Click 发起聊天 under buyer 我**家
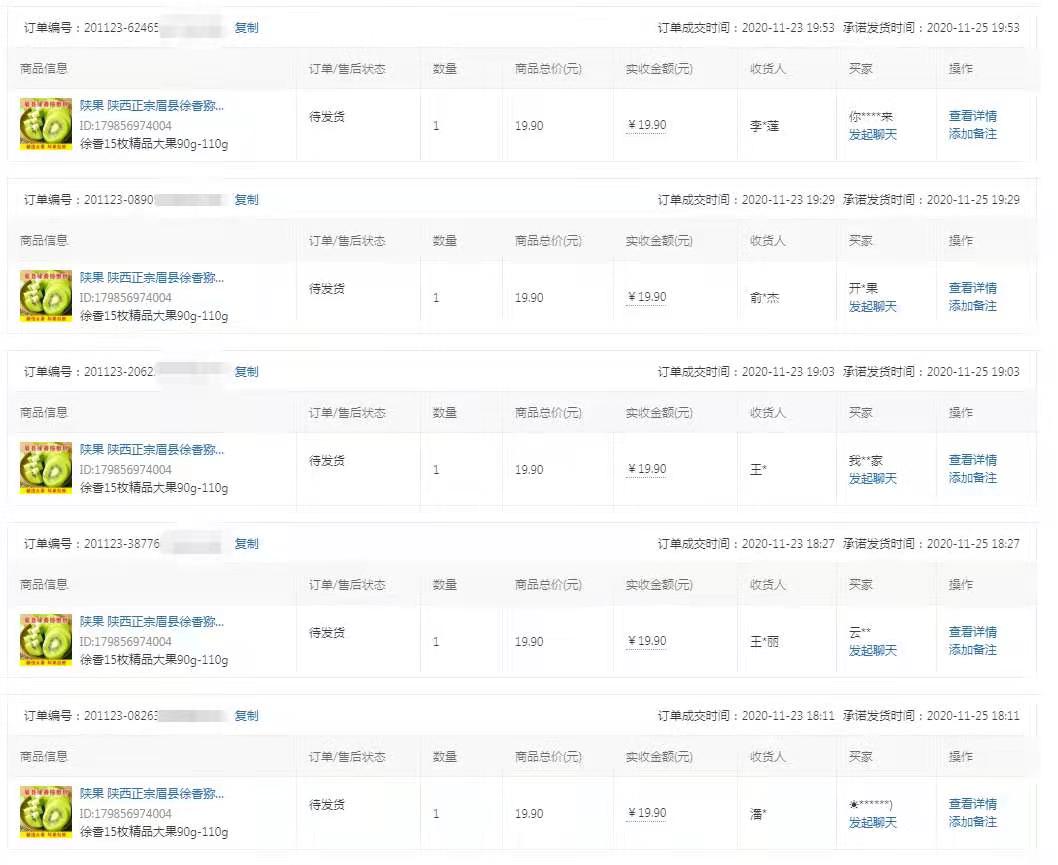 872,478
